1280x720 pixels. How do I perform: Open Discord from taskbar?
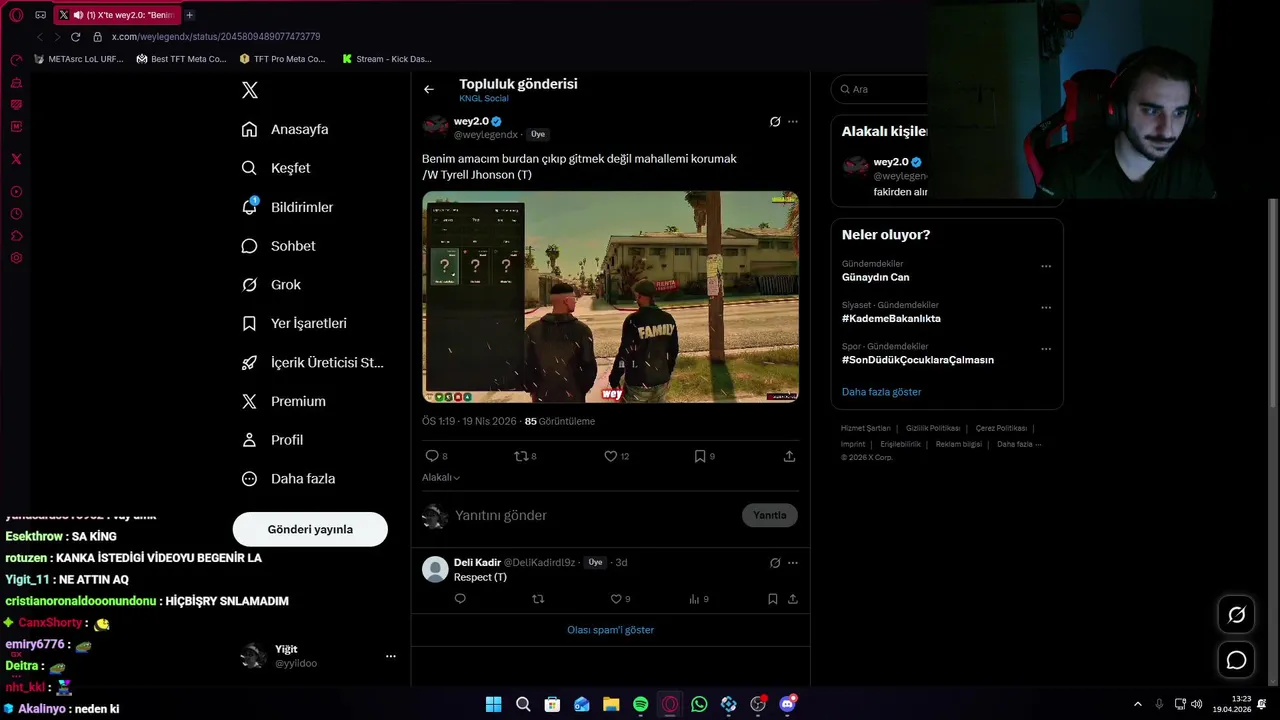click(787, 704)
